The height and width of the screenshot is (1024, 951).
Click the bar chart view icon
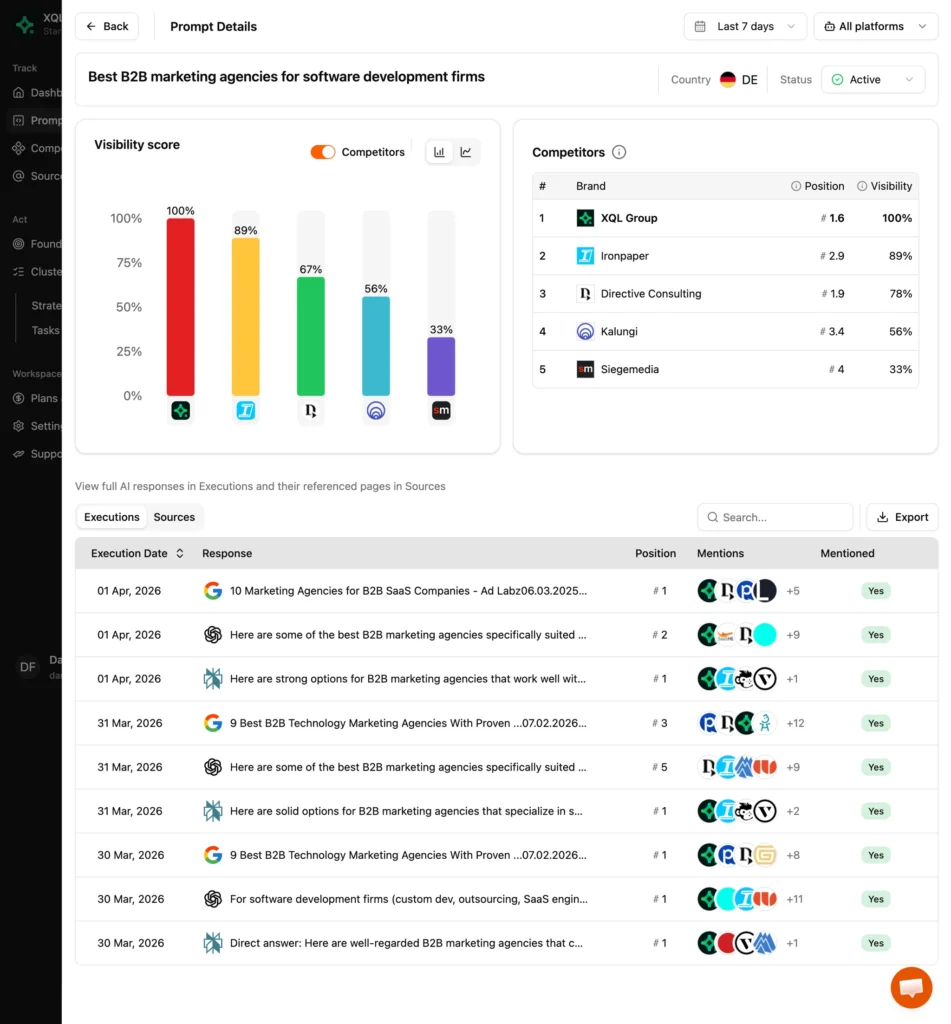[x=439, y=152]
